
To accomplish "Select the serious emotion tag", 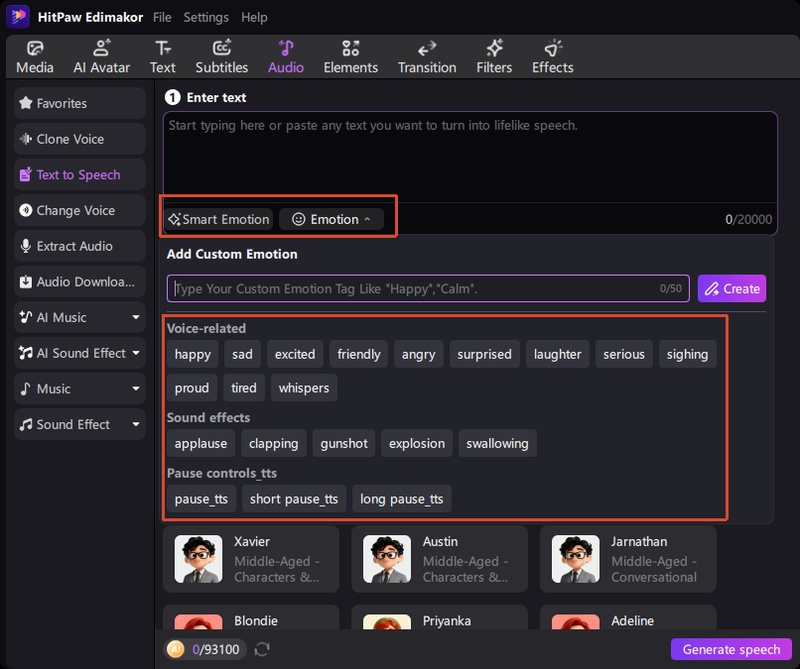I will [624, 354].
